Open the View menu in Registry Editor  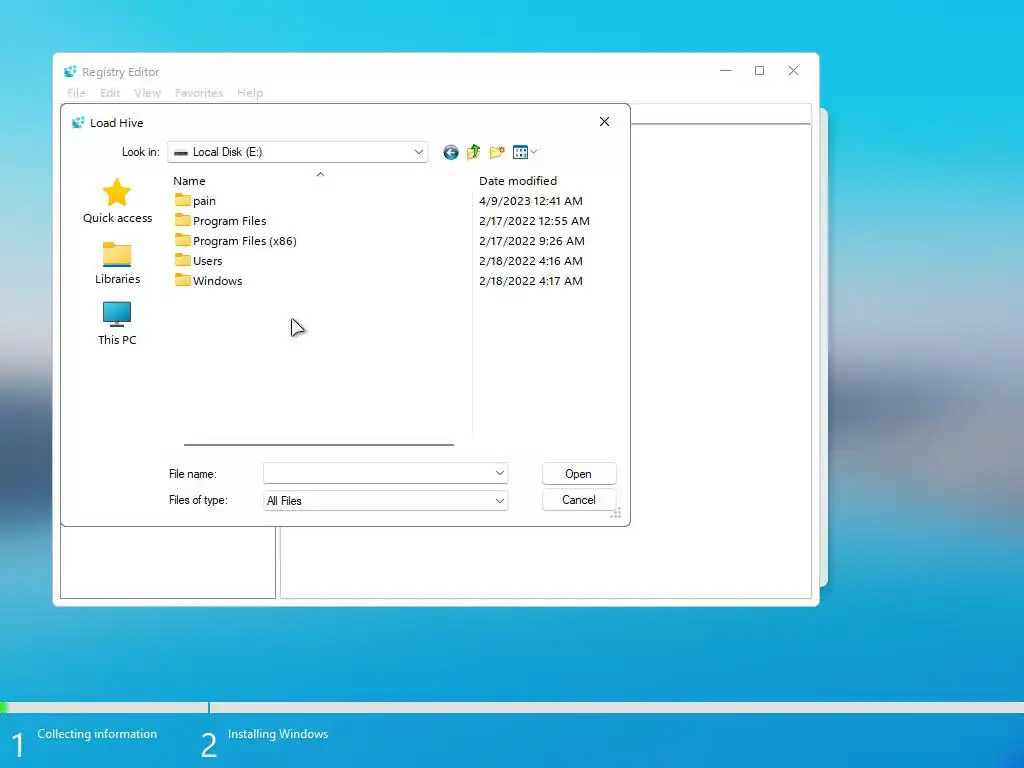(x=148, y=93)
